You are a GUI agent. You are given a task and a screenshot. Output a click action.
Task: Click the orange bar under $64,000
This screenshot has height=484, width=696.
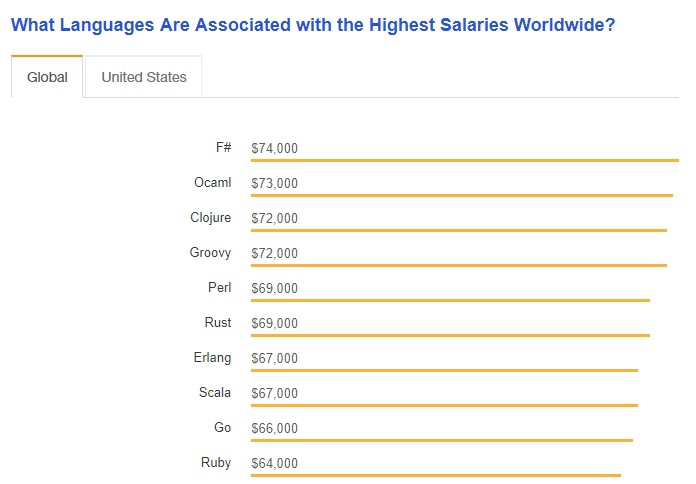[x=435, y=475]
